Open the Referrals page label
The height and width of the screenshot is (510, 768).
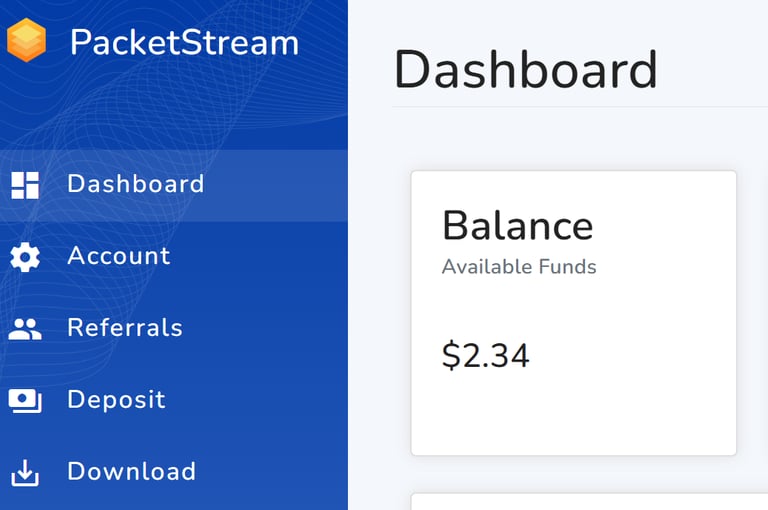125,327
